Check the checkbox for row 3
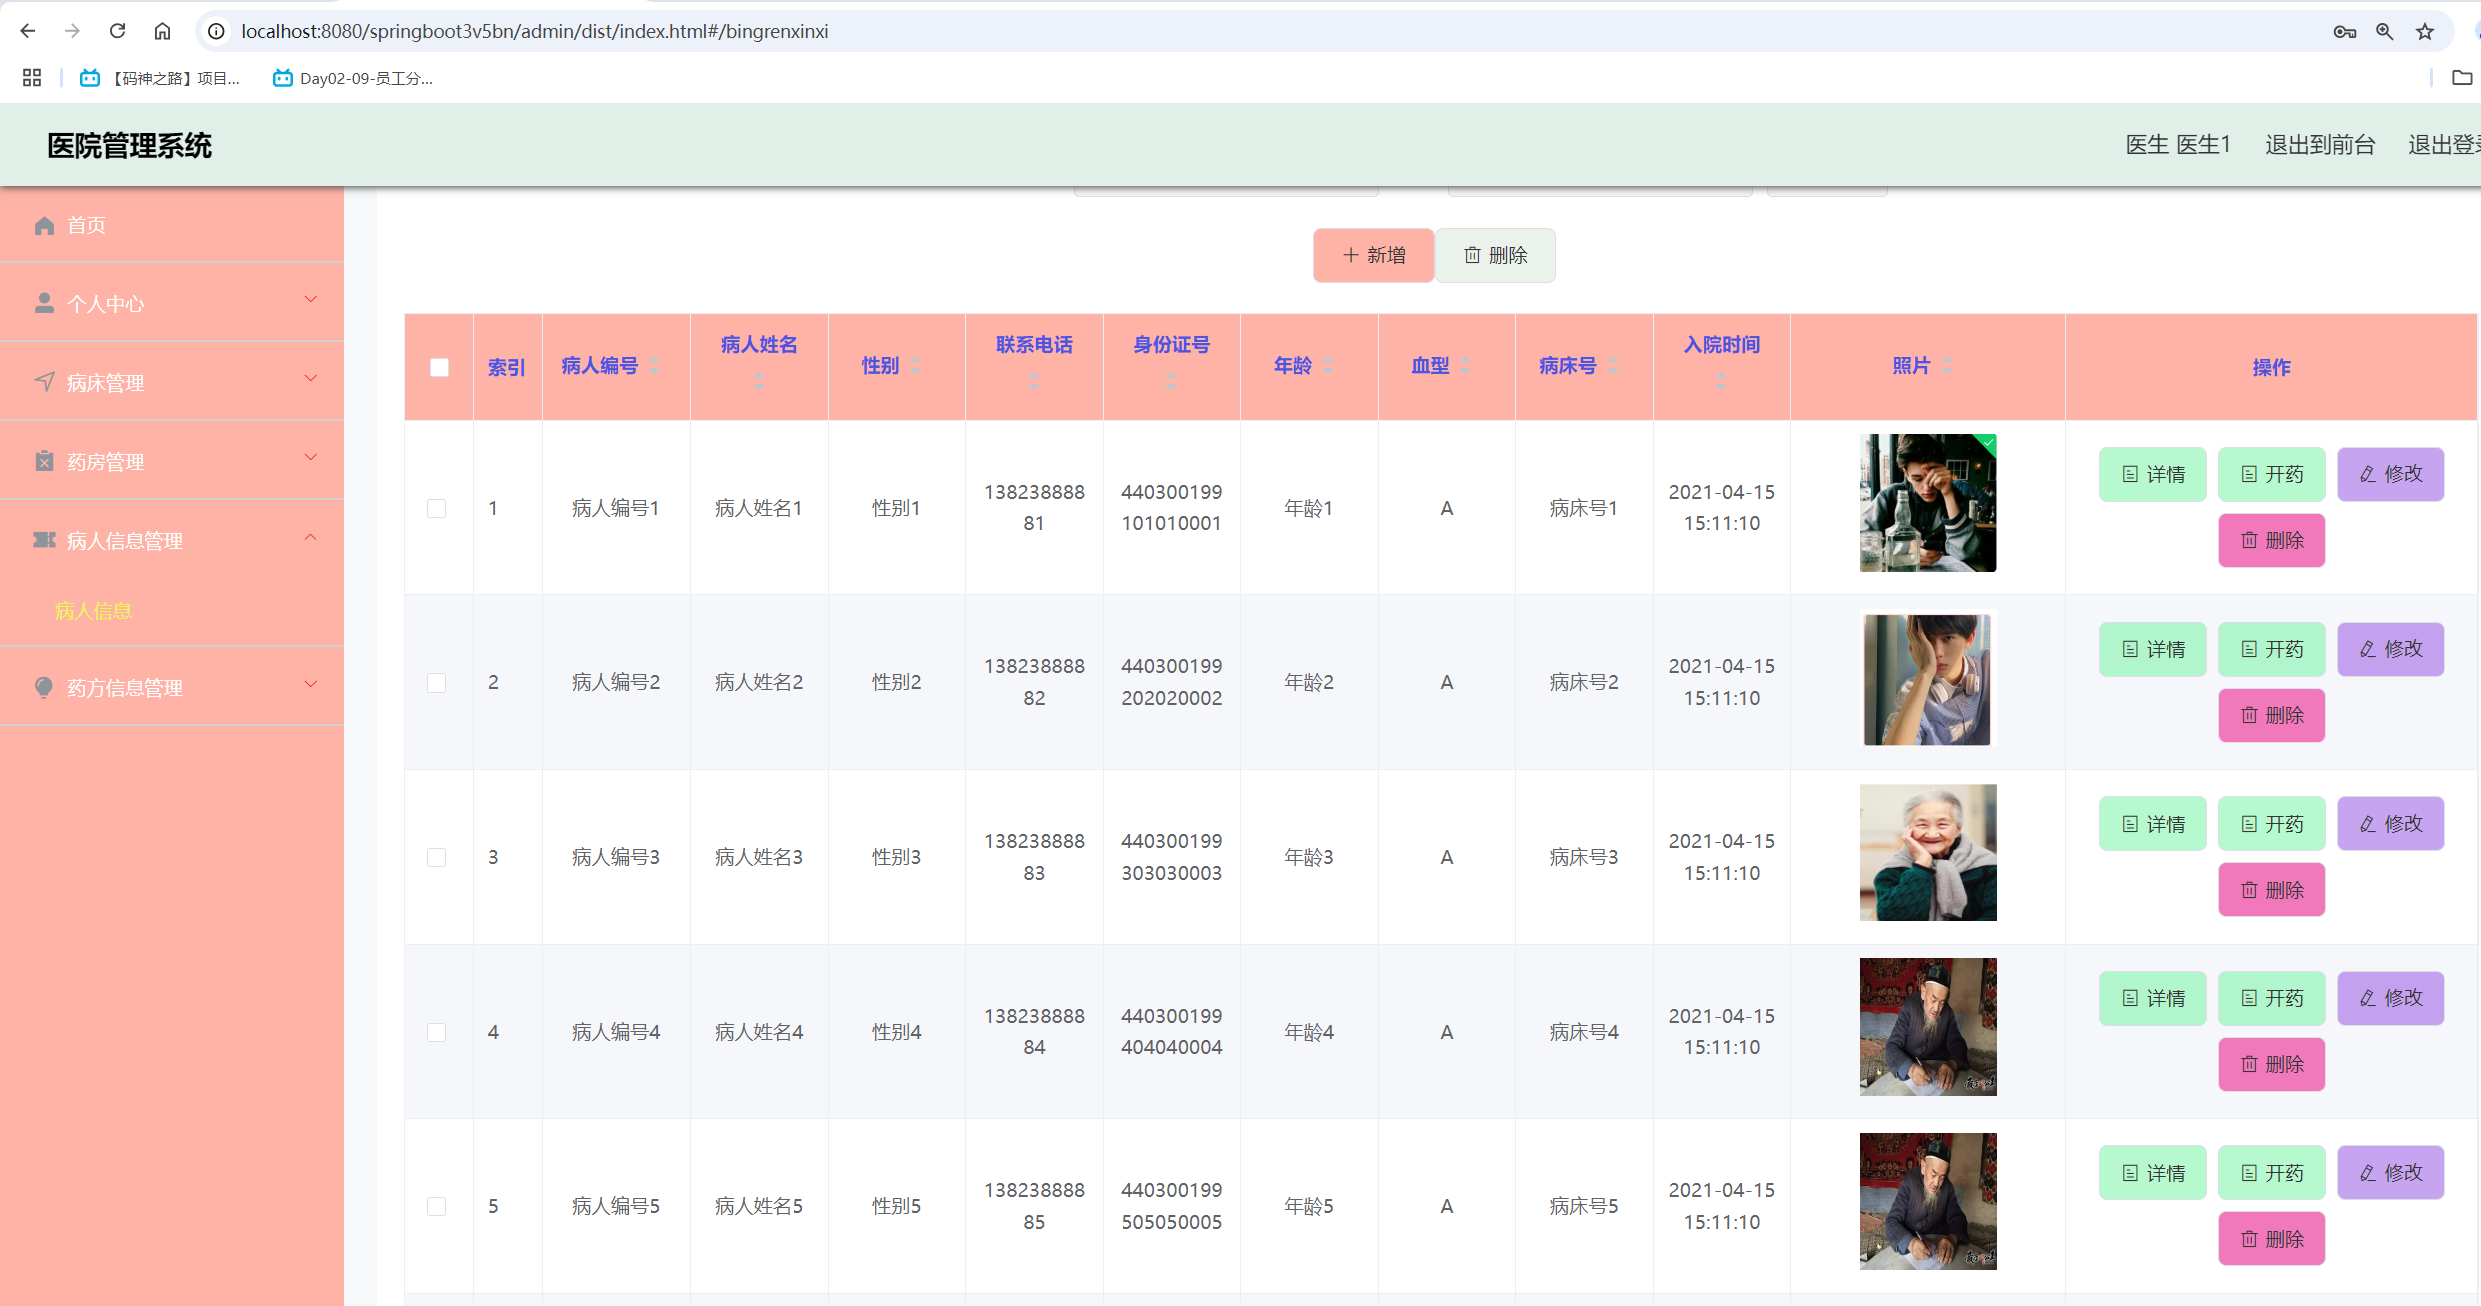This screenshot has height=1306, width=2481. pyautogui.click(x=437, y=857)
